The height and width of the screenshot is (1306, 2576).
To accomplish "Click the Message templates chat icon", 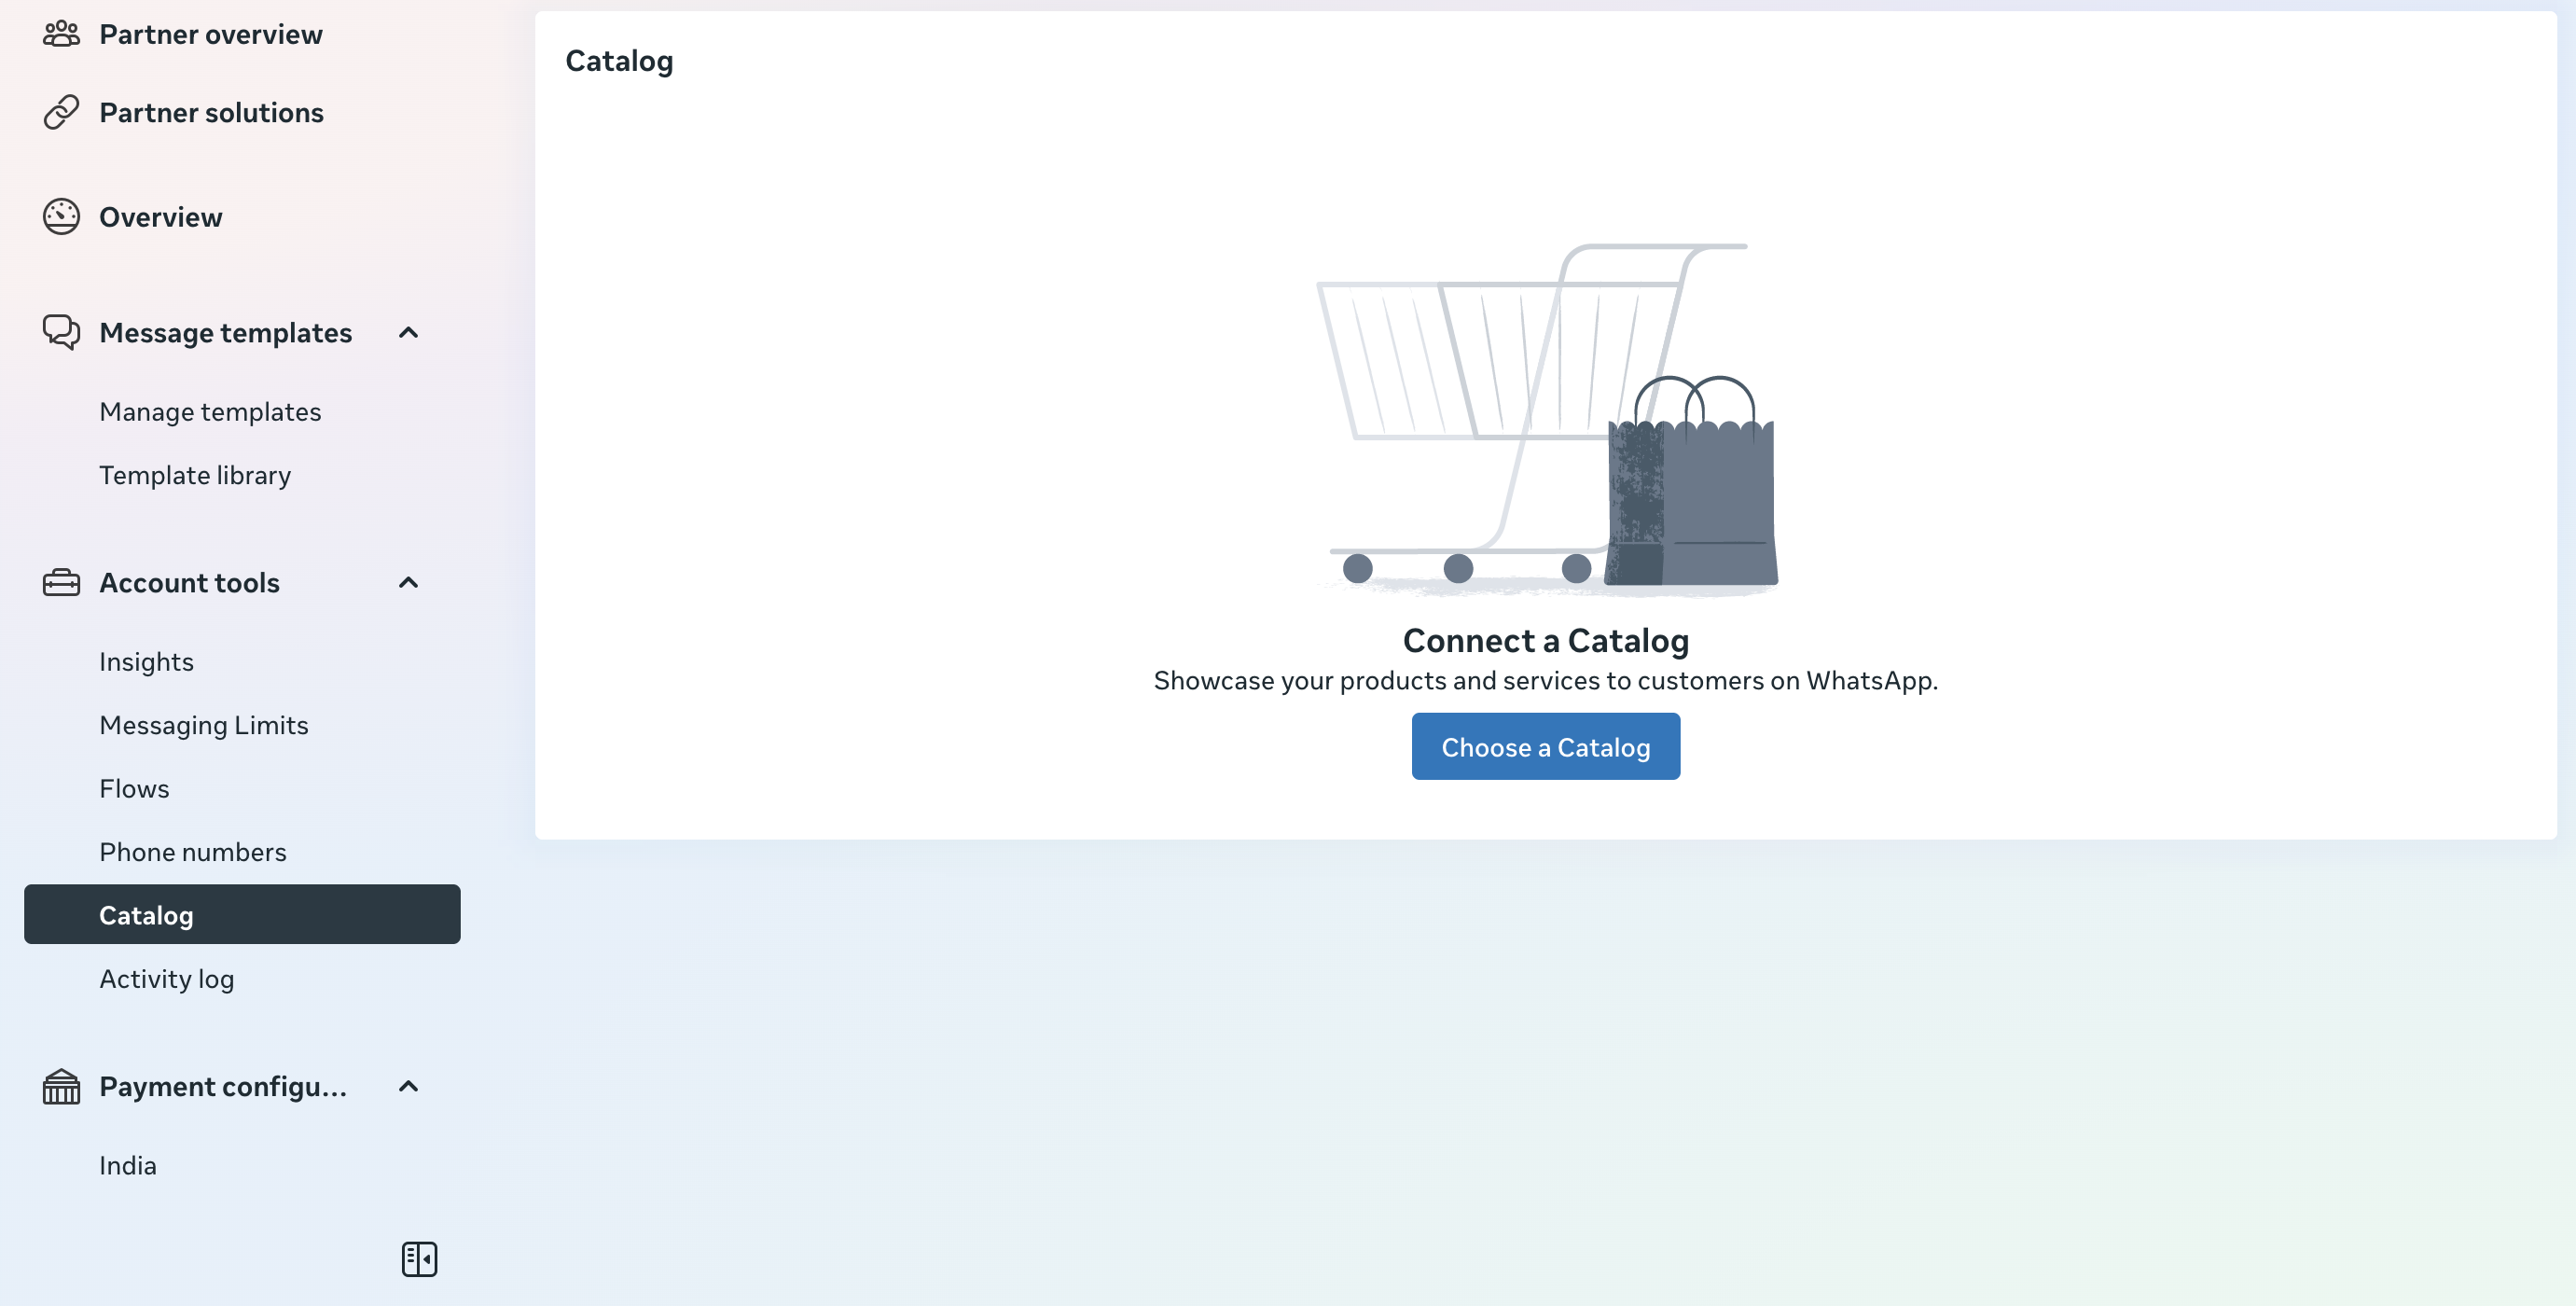I will tap(61, 332).
